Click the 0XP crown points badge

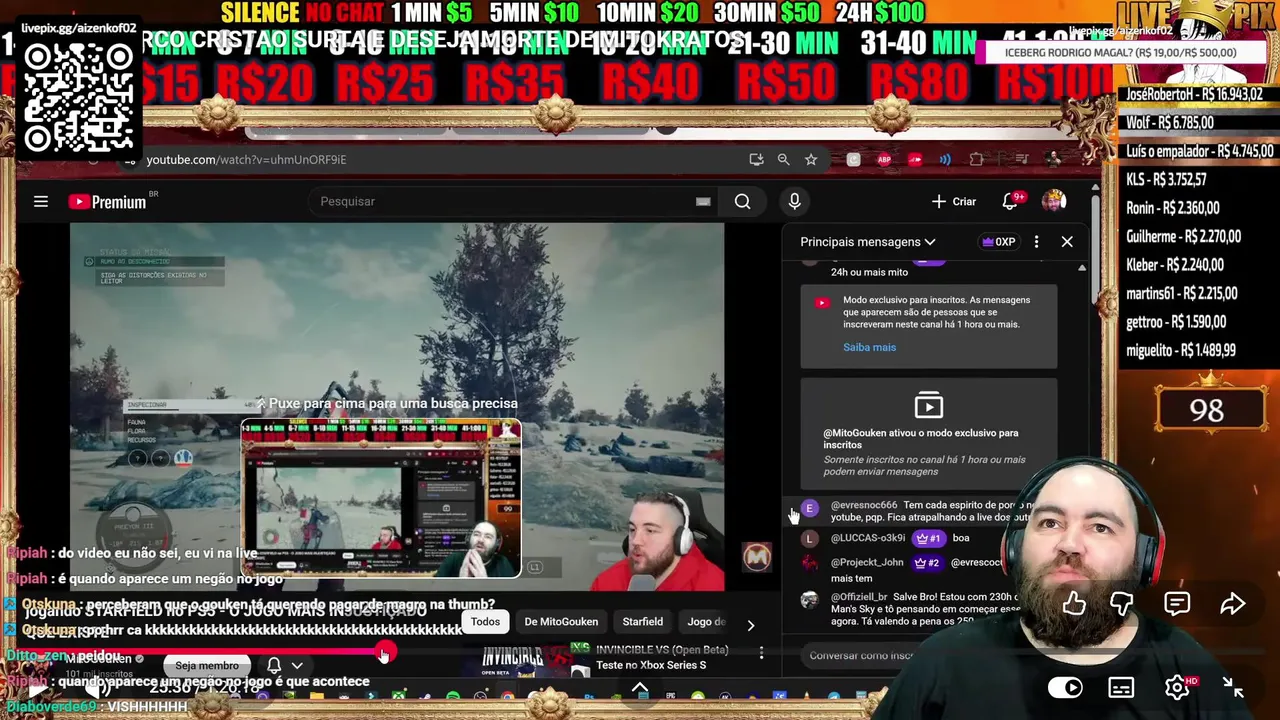[x=999, y=242]
